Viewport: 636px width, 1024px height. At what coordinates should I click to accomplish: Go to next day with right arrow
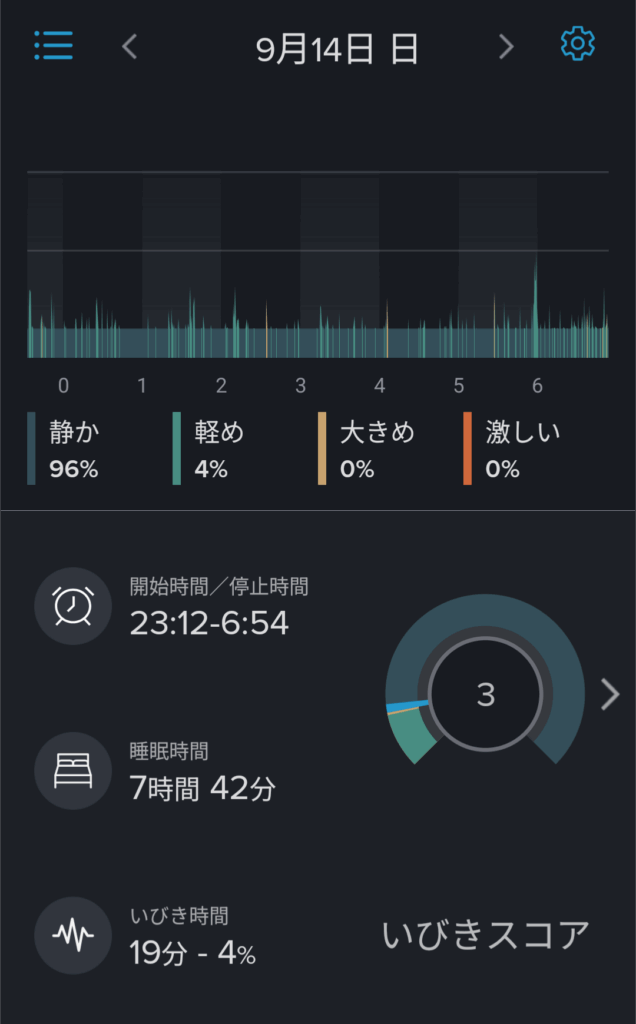[506, 47]
